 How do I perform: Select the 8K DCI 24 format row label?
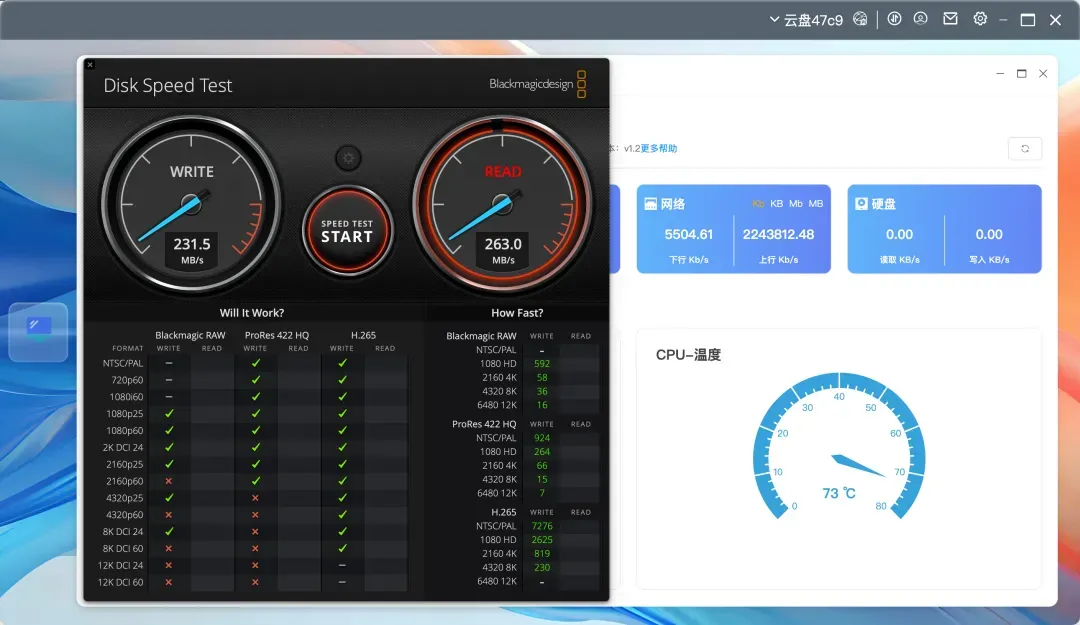pyautogui.click(x=123, y=531)
